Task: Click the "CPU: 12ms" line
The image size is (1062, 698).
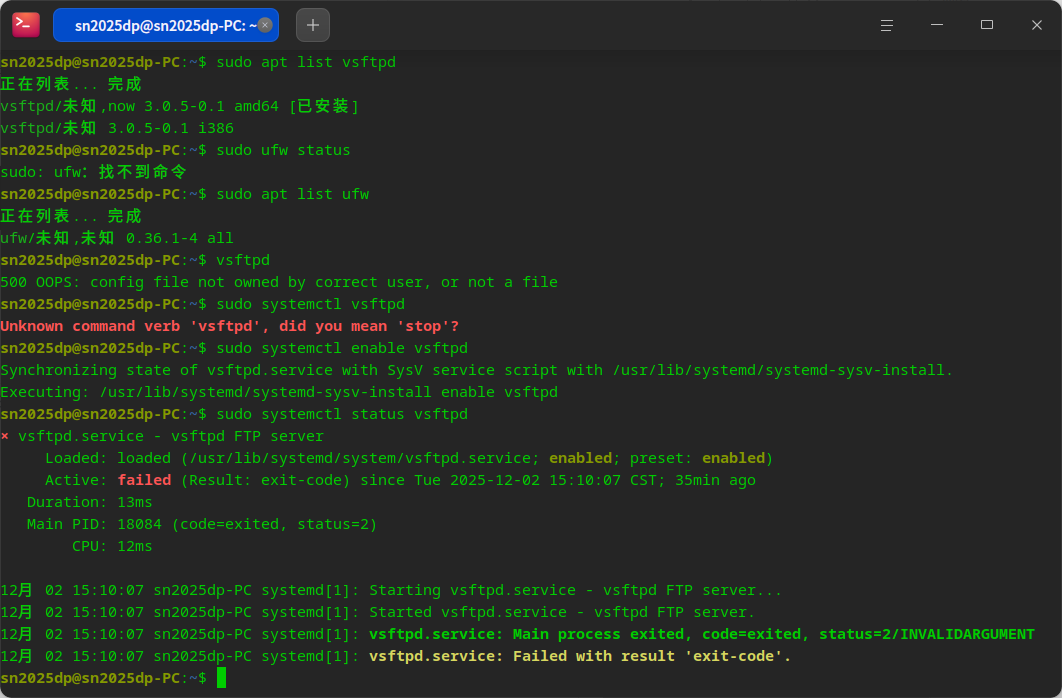Action: (112, 546)
